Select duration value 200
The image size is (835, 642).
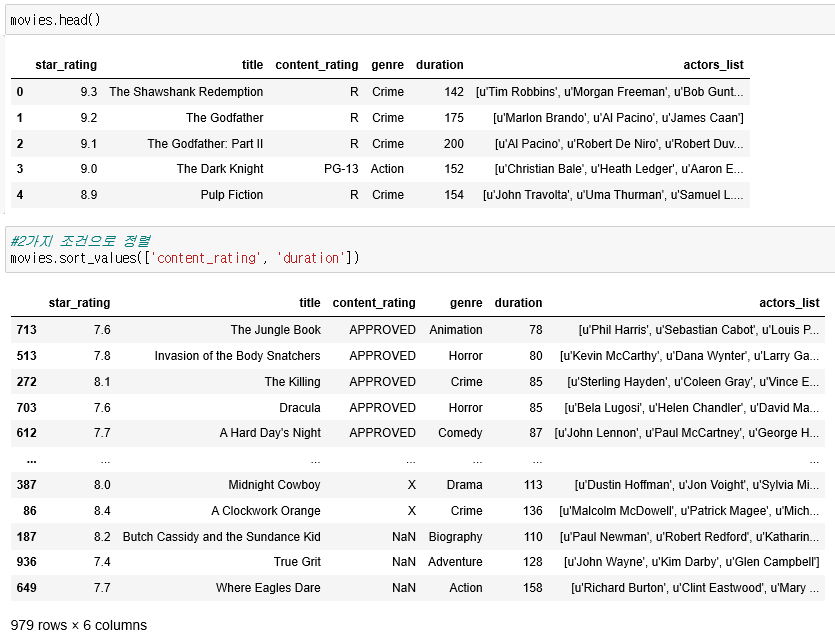(454, 144)
